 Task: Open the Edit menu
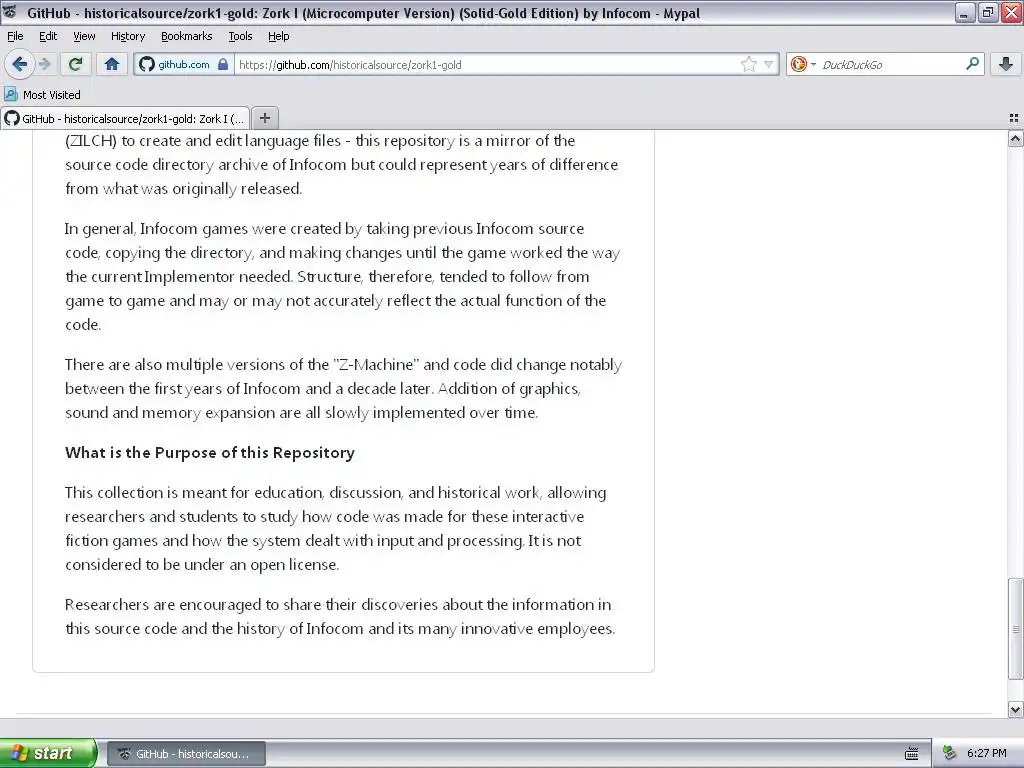point(48,36)
